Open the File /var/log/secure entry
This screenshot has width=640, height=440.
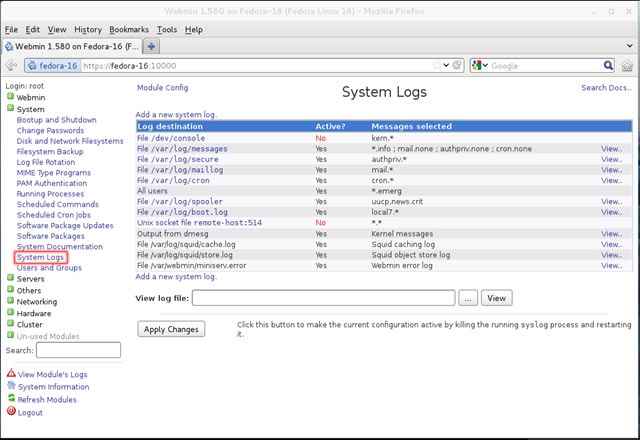[x=178, y=159]
